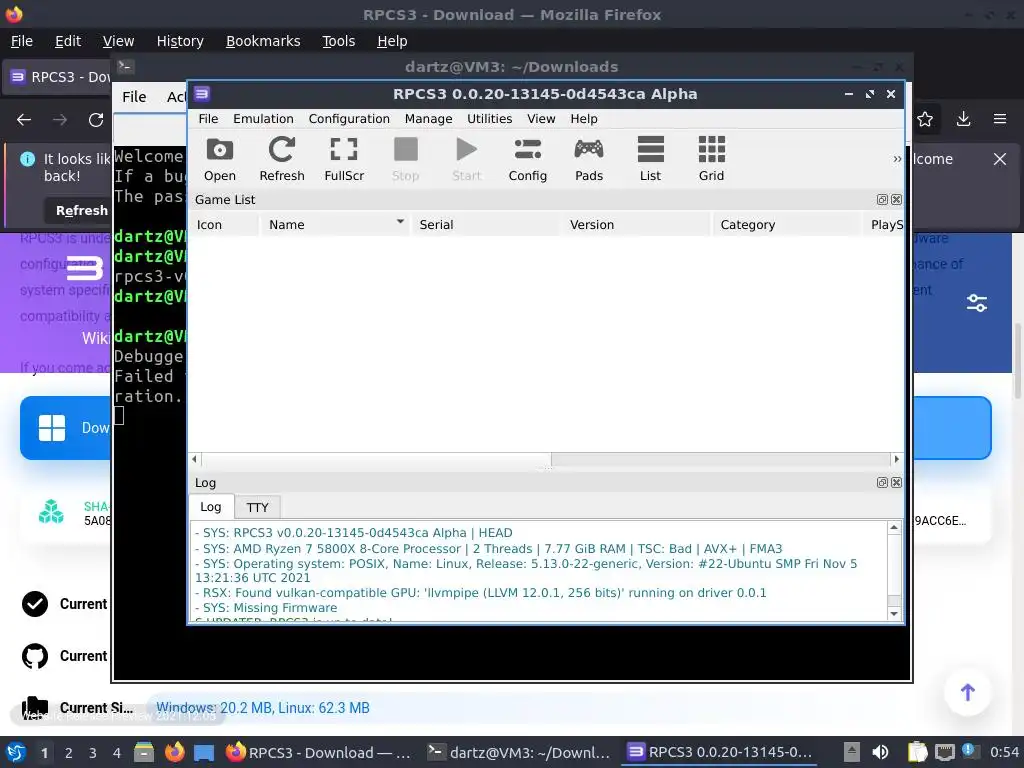Sort the game list by the Name column
The width and height of the screenshot is (1024, 768).
click(336, 225)
